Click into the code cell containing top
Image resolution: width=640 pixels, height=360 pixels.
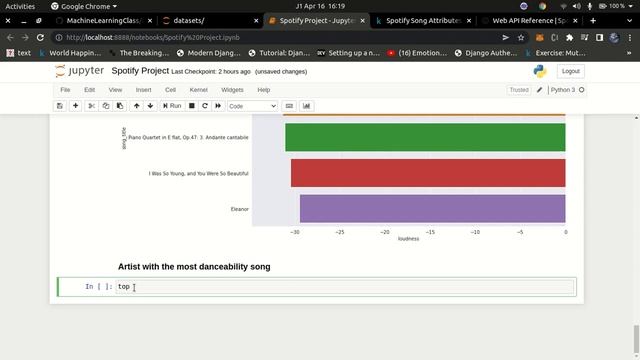(345, 287)
